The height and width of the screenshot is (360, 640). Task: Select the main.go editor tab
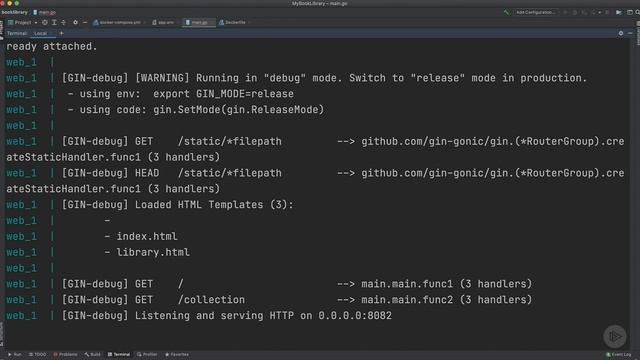pyautogui.click(x=198, y=22)
